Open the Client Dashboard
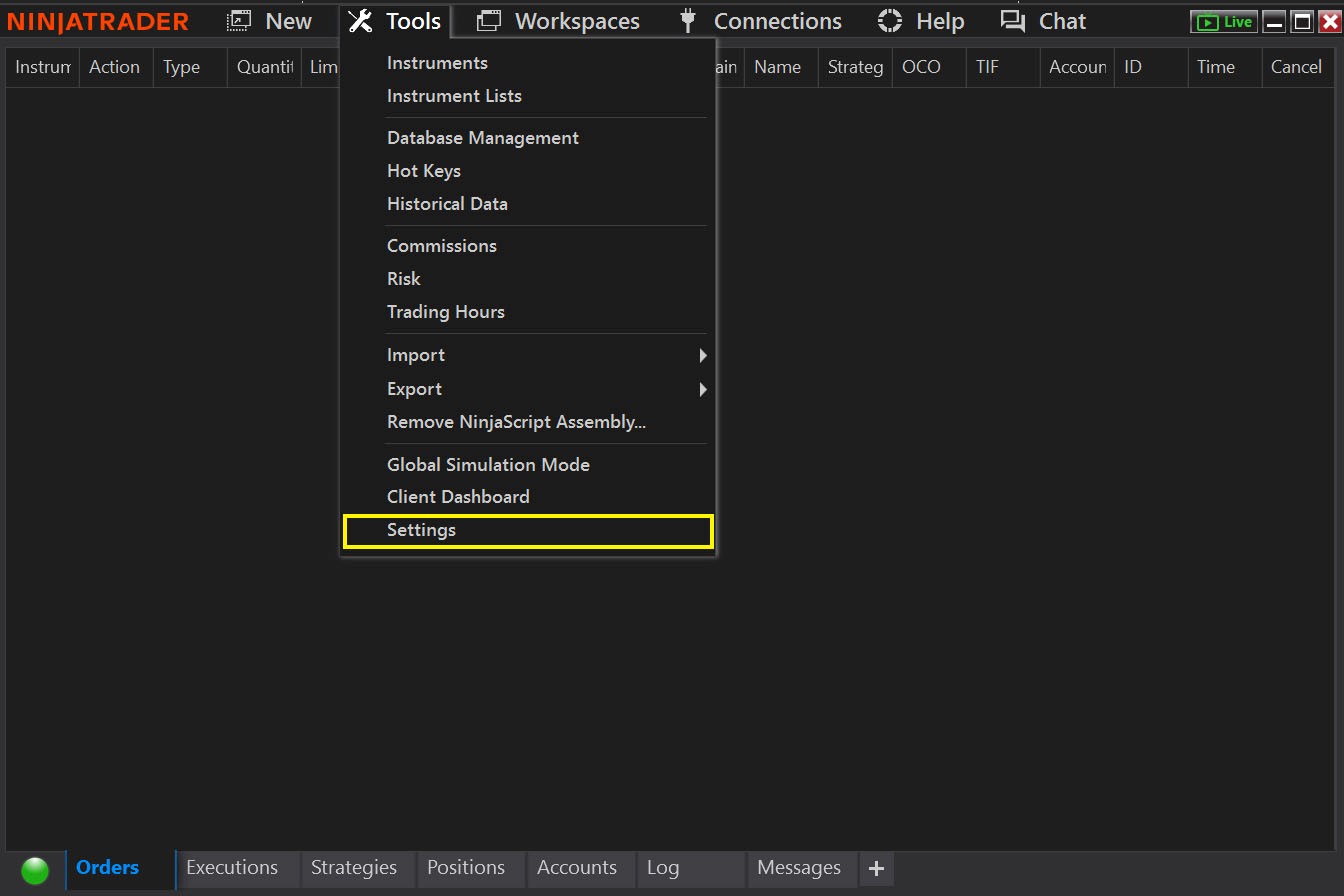Viewport: 1344px width, 896px height. pyautogui.click(x=458, y=496)
